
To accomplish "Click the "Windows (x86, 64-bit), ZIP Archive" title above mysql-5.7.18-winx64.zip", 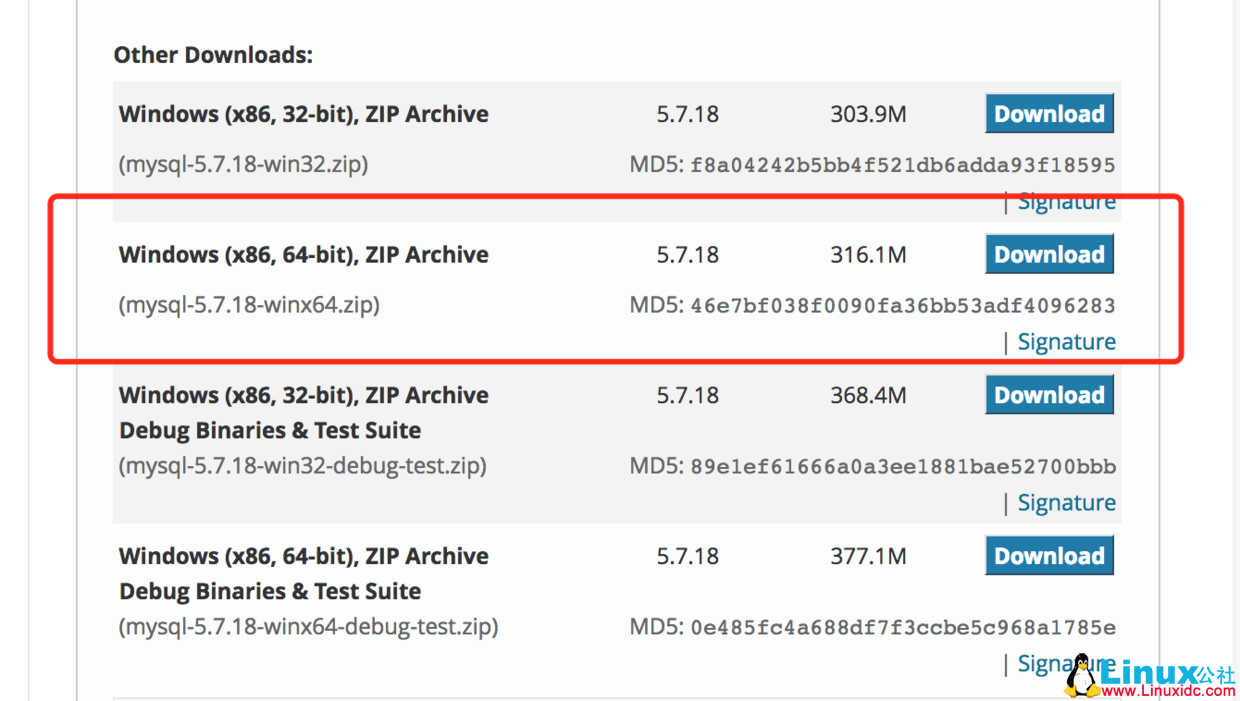I will tap(304, 255).
